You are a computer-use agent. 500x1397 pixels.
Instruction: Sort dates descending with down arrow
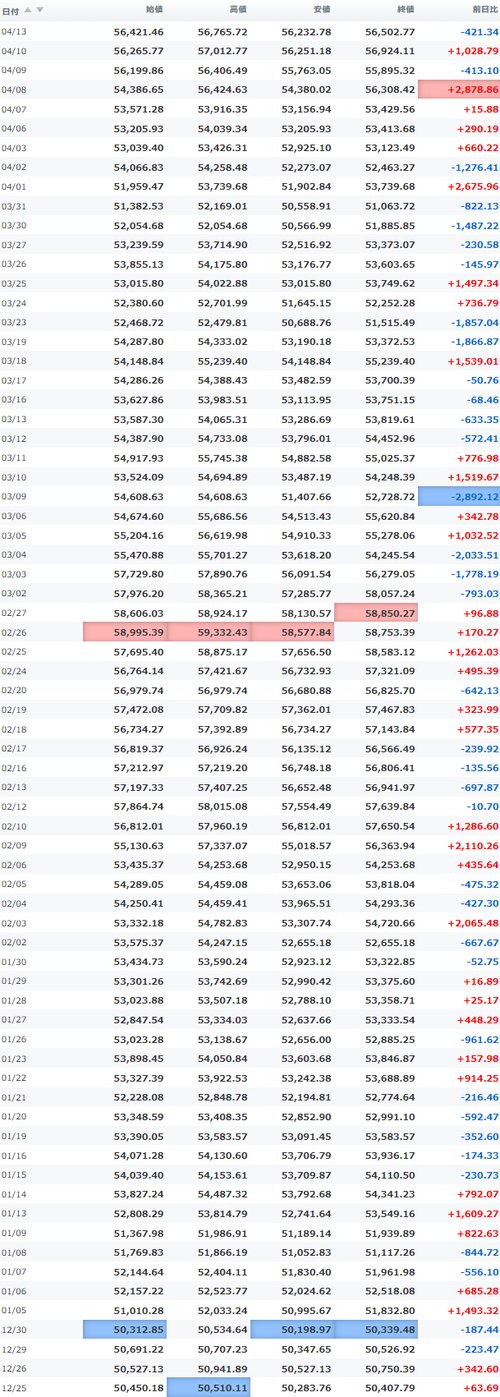40,9
